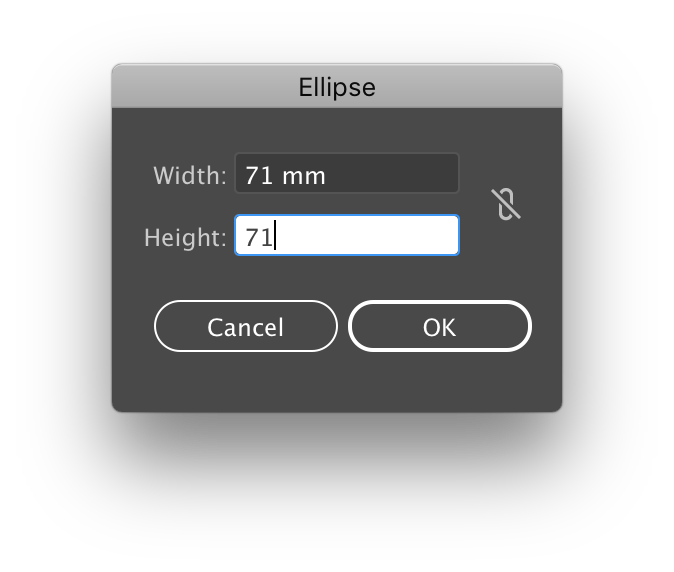This screenshot has width=674, height=572.
Task: Click the empty right side of Width field
Action: tap(391, 174)
